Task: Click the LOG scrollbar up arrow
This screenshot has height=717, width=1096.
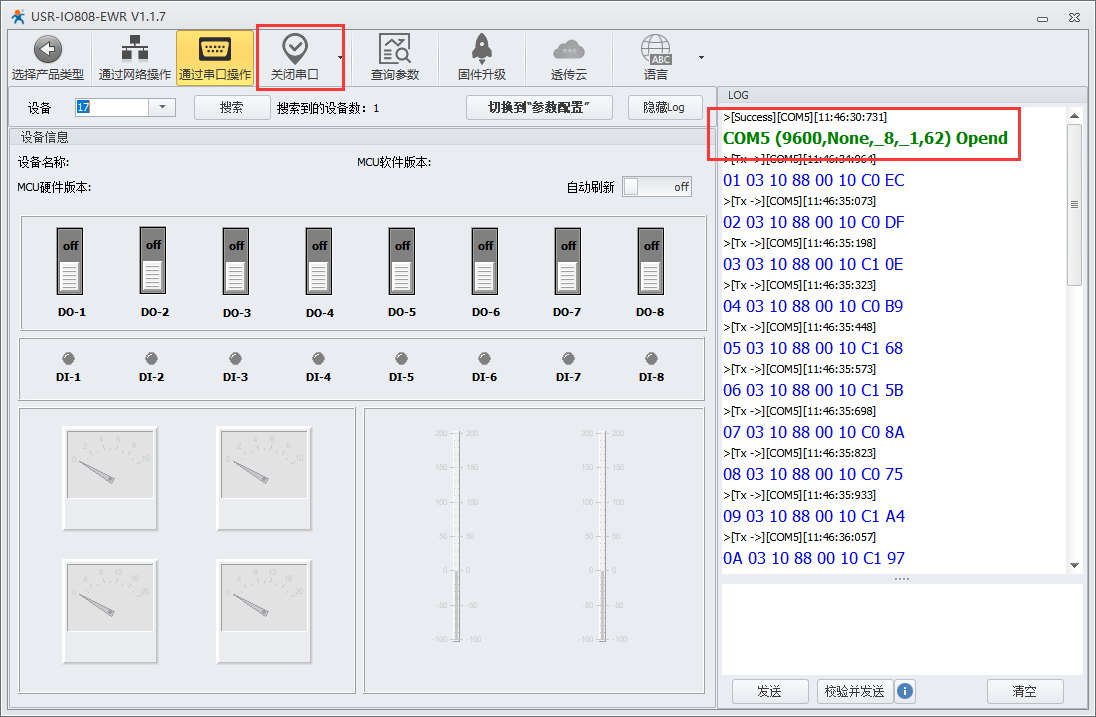Action: (x=1075, y=115)
